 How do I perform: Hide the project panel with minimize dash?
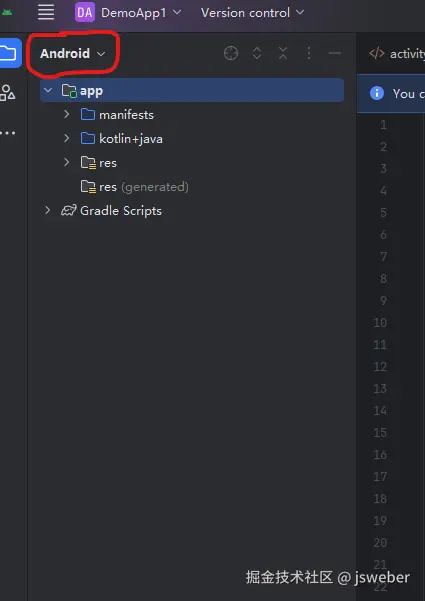click(335, 53)
